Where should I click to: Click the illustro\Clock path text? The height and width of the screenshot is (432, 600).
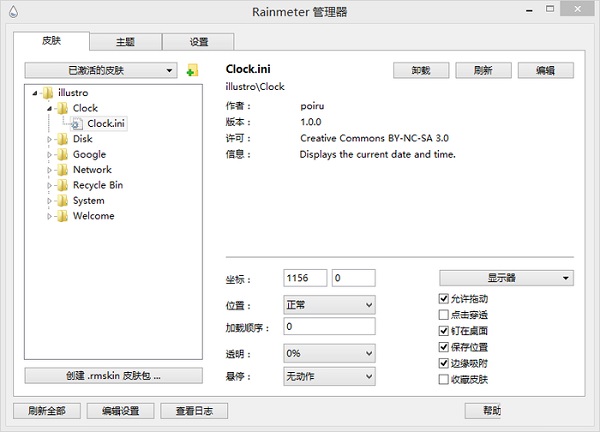click(255, 87)
